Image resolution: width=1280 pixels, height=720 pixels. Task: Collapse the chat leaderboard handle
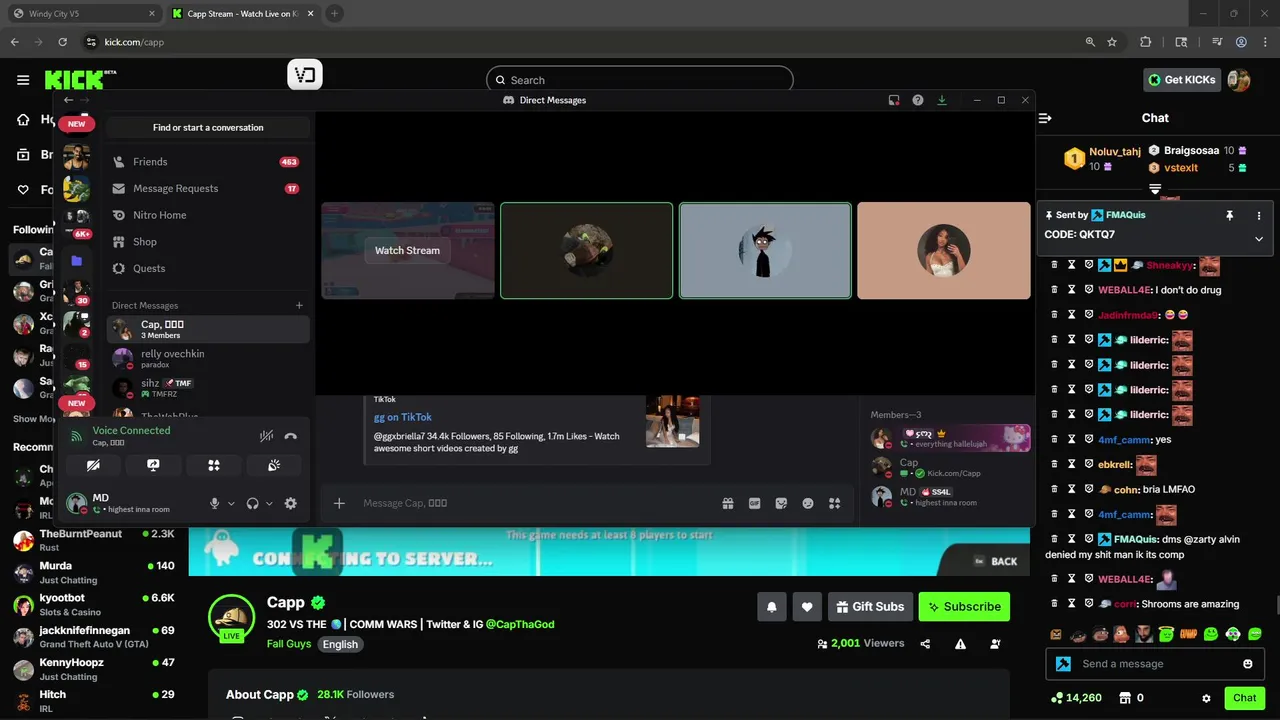[1155, 188]
